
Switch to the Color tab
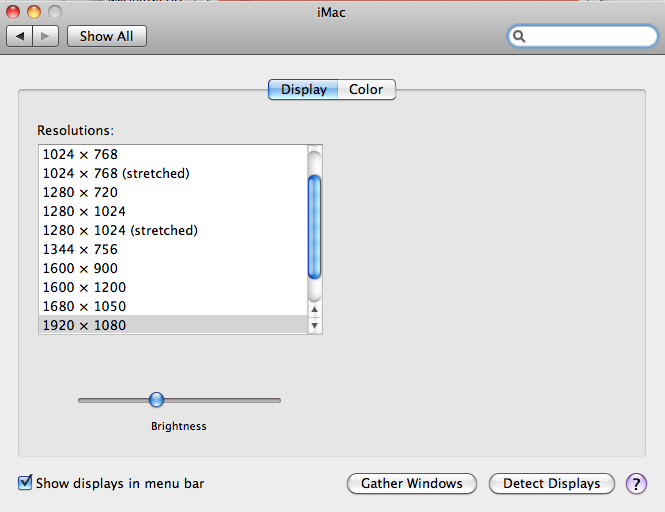click(x=366, y=90)
